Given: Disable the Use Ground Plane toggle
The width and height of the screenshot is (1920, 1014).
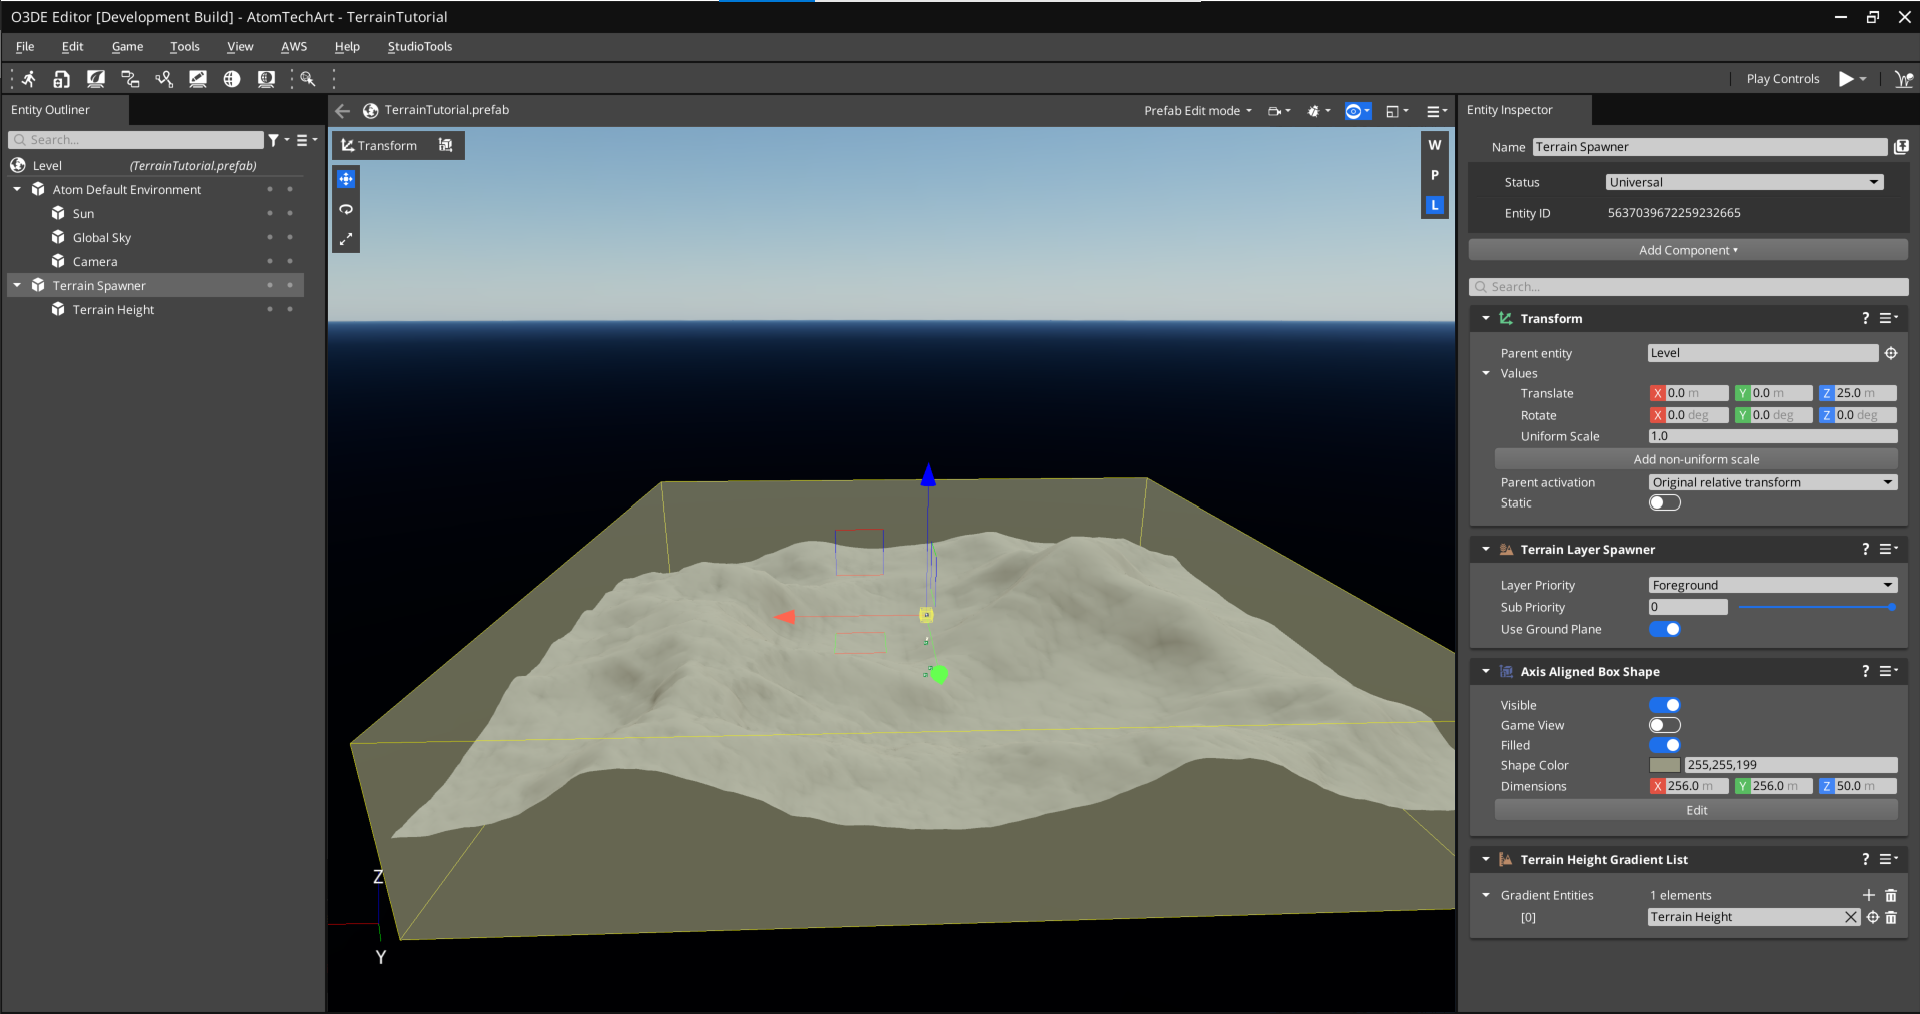Looking at the screenshot, I should pyautogui.click(x=1664, y=629).
